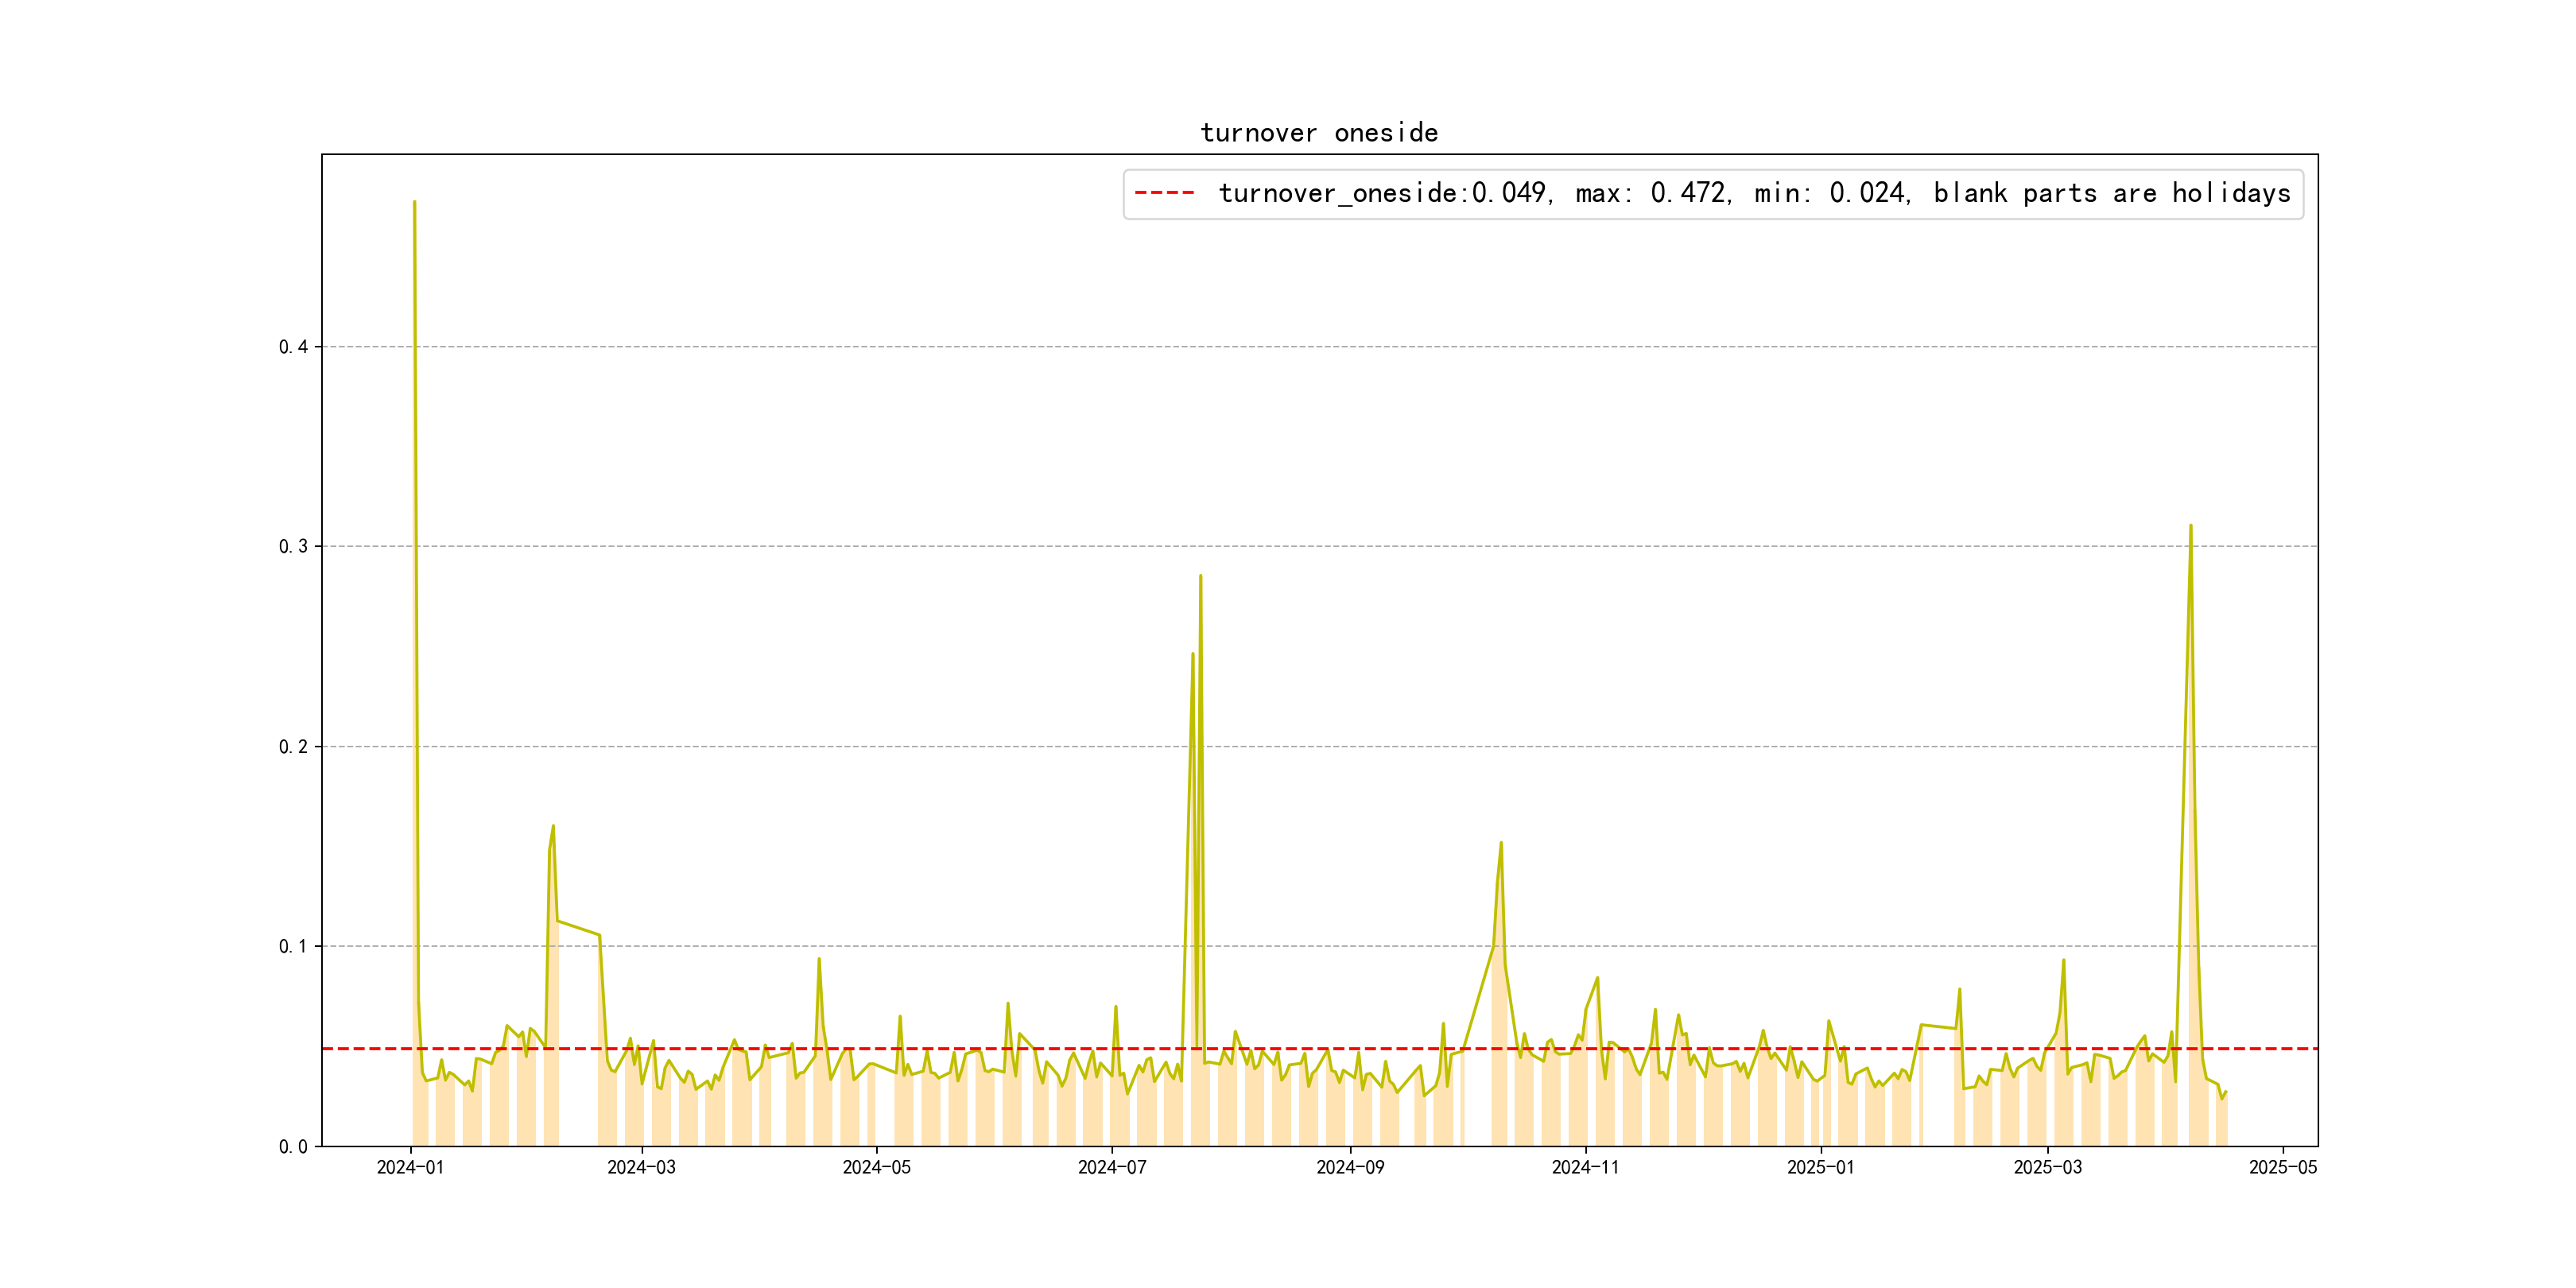Click the red dashed line sample in legend

[x=1164, y=193]
